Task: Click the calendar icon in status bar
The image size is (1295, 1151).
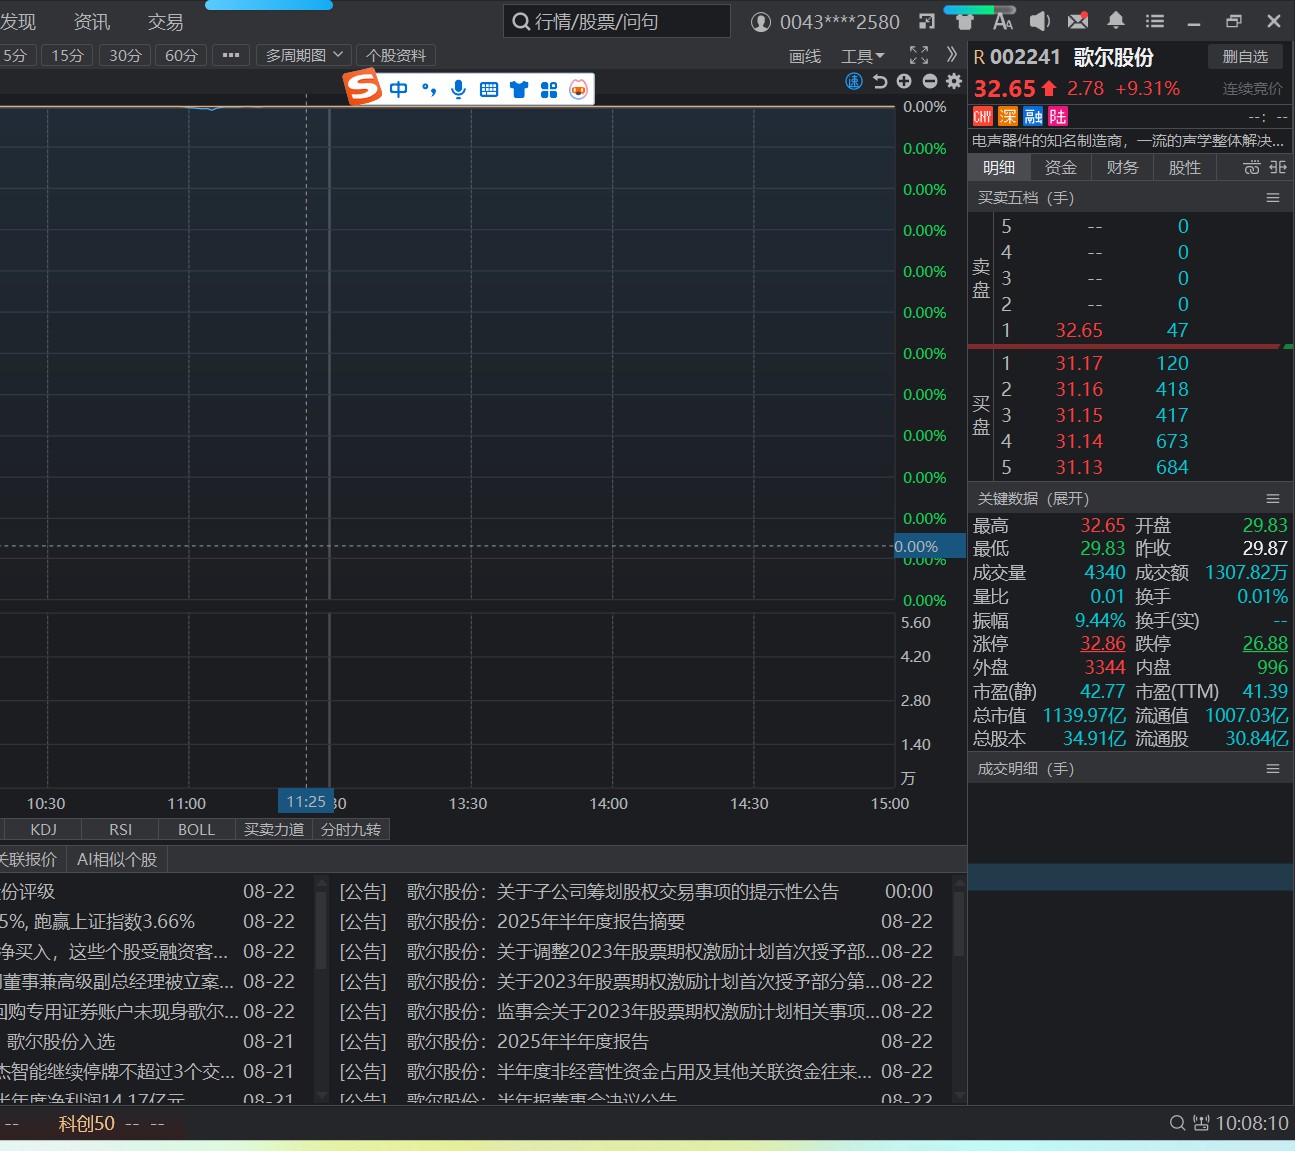Action: coord(1201,1123)
